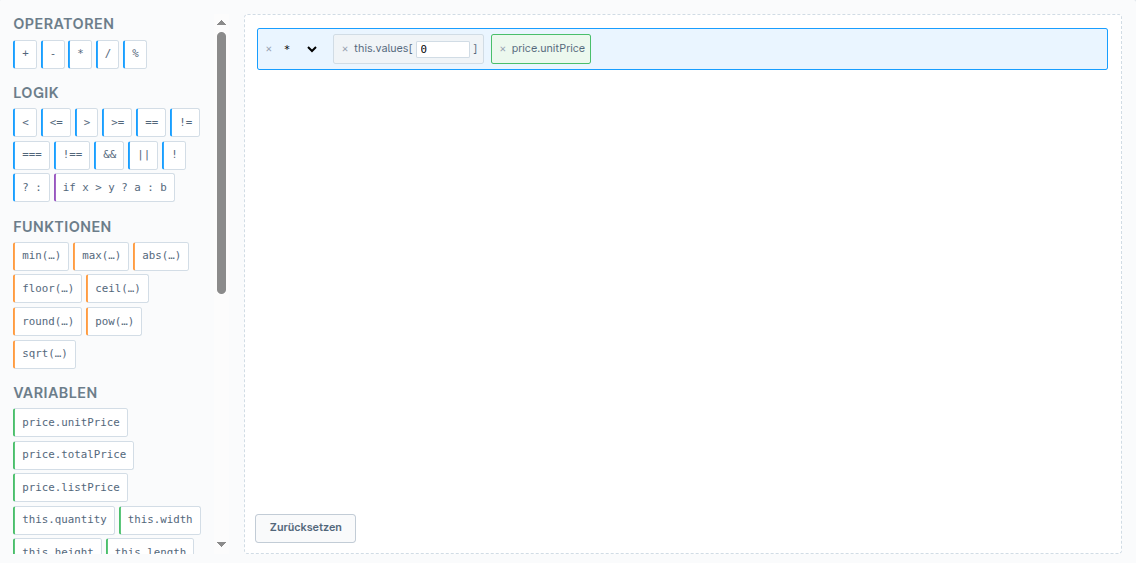Add the && logical AND block
The width and height of the screenshot is (1136, 563).
pos(109,155)
